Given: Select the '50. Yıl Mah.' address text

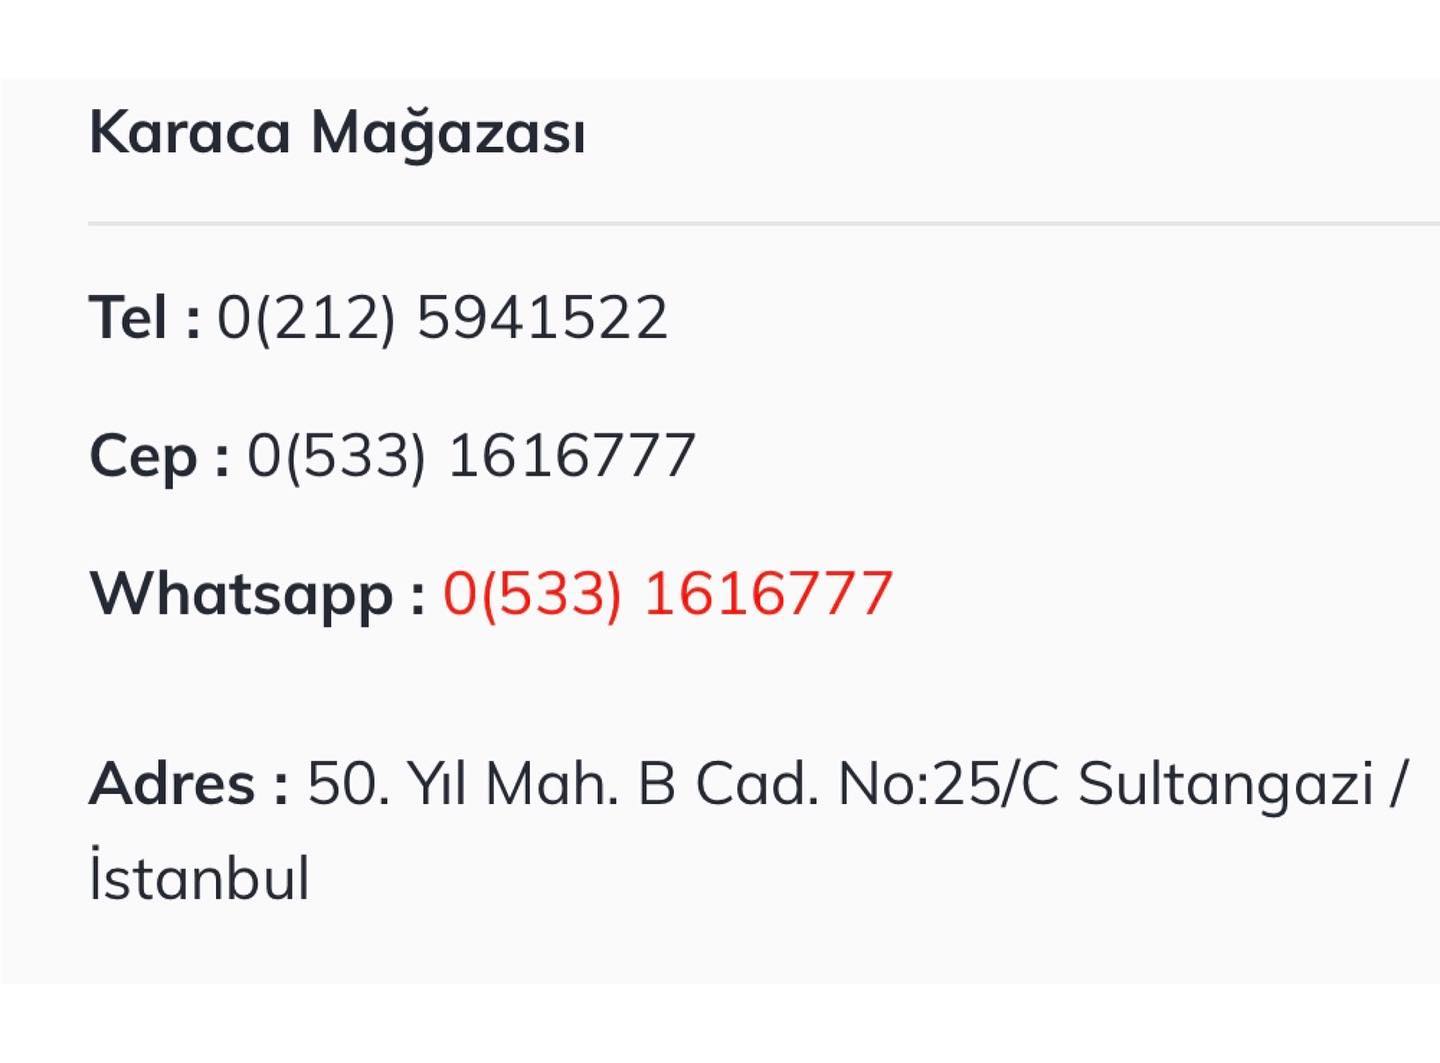Looking at the screenshot, I should click(463, 783).
